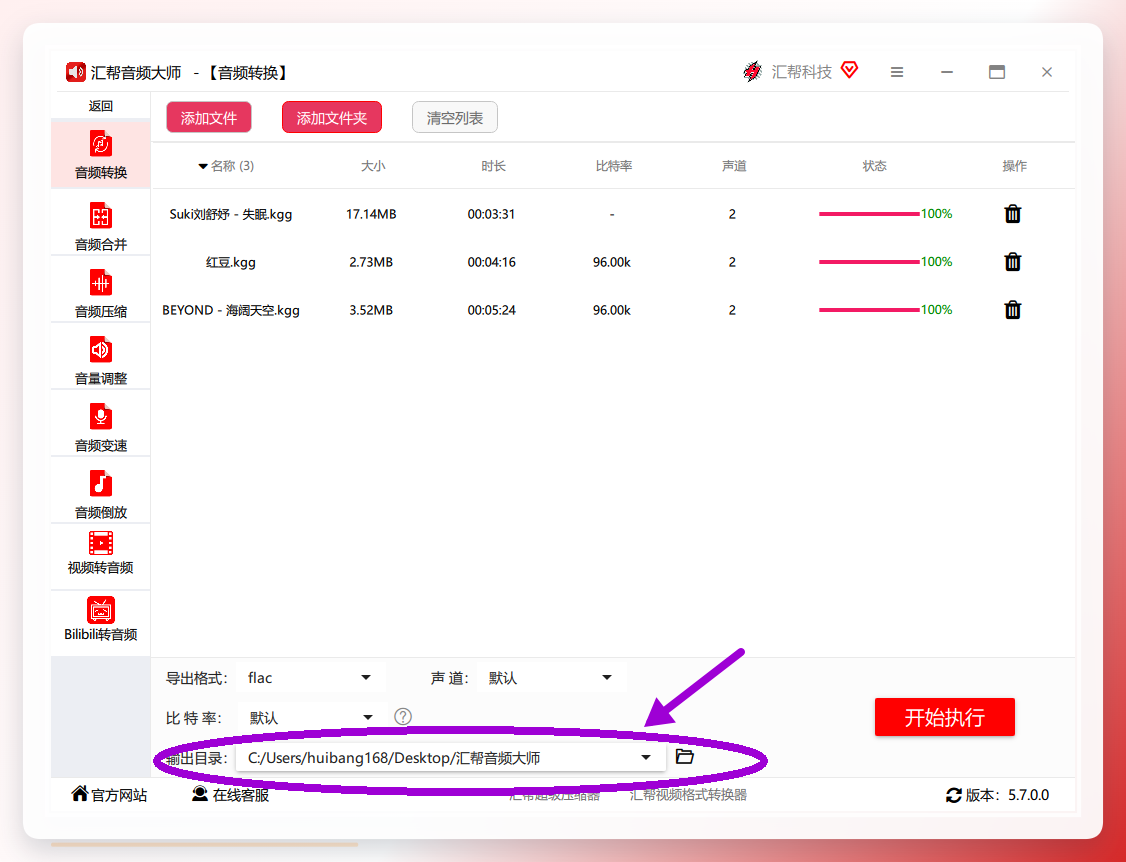Open the 音频转换 audio conversion tool
This screenshot has width=1126, height=862.
(x=101, y=154)
